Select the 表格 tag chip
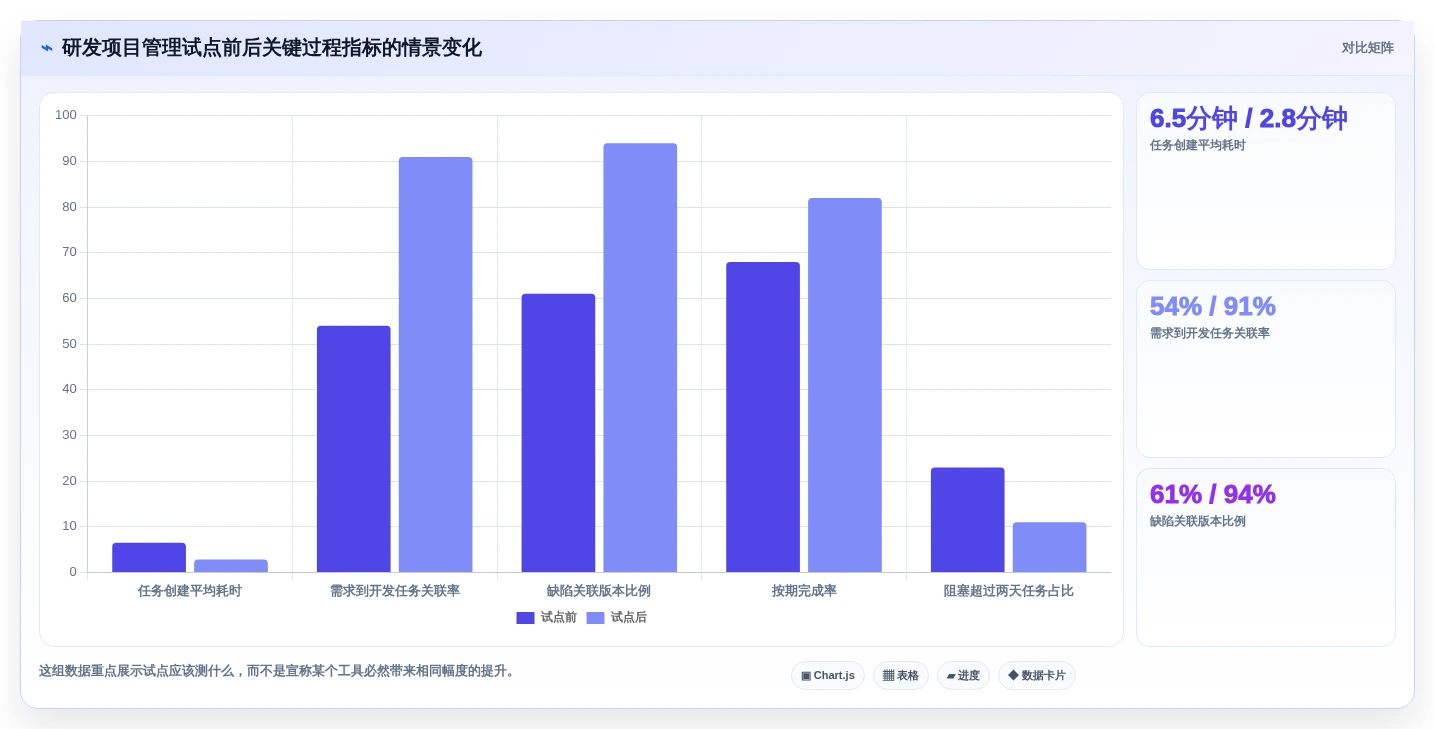This screenshot has height=729, width=1435. (x=900, y=676)
